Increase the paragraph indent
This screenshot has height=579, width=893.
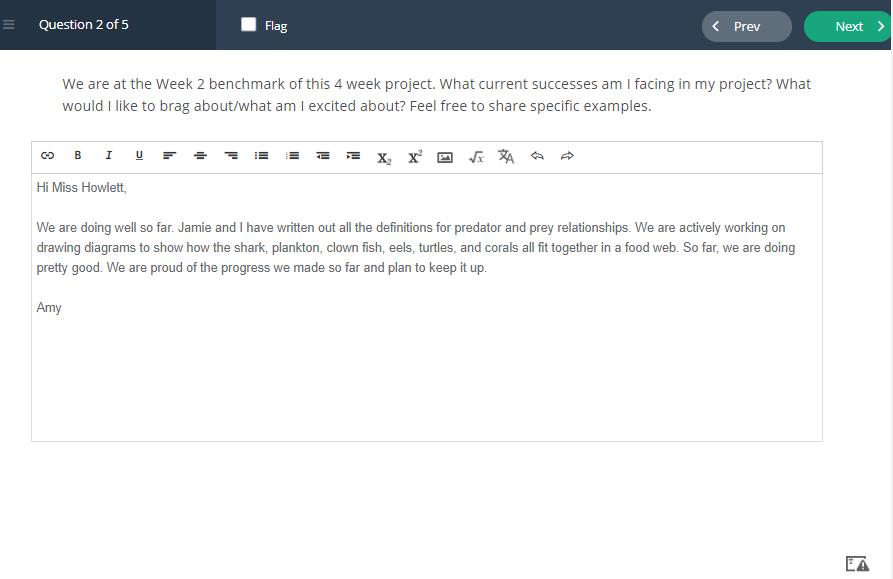point(353,155)
